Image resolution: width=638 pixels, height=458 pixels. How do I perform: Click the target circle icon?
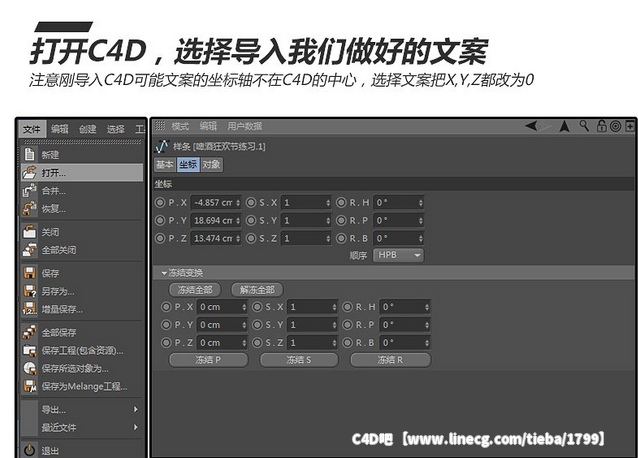click(x=615, y=126)
